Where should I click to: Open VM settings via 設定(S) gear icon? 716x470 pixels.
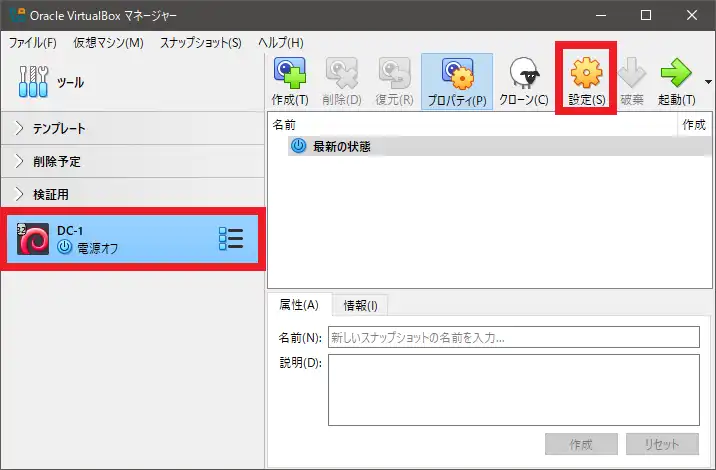tap(586, 73)
